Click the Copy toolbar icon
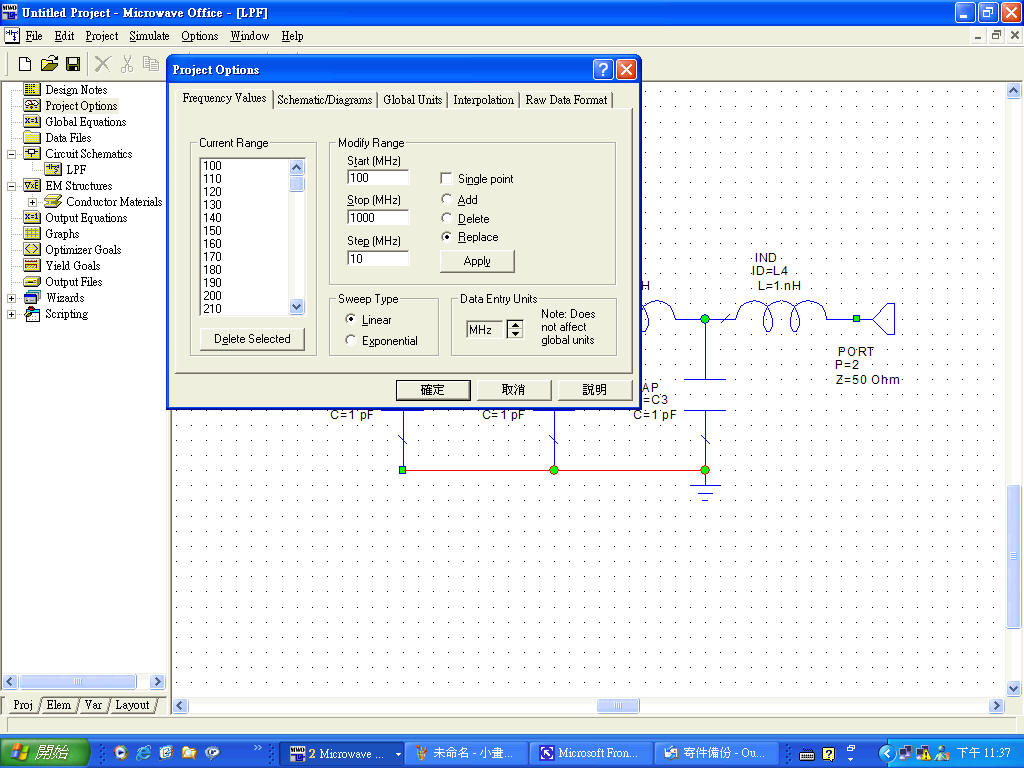Viewport: 1024px width, 768px height. [151, 63]
